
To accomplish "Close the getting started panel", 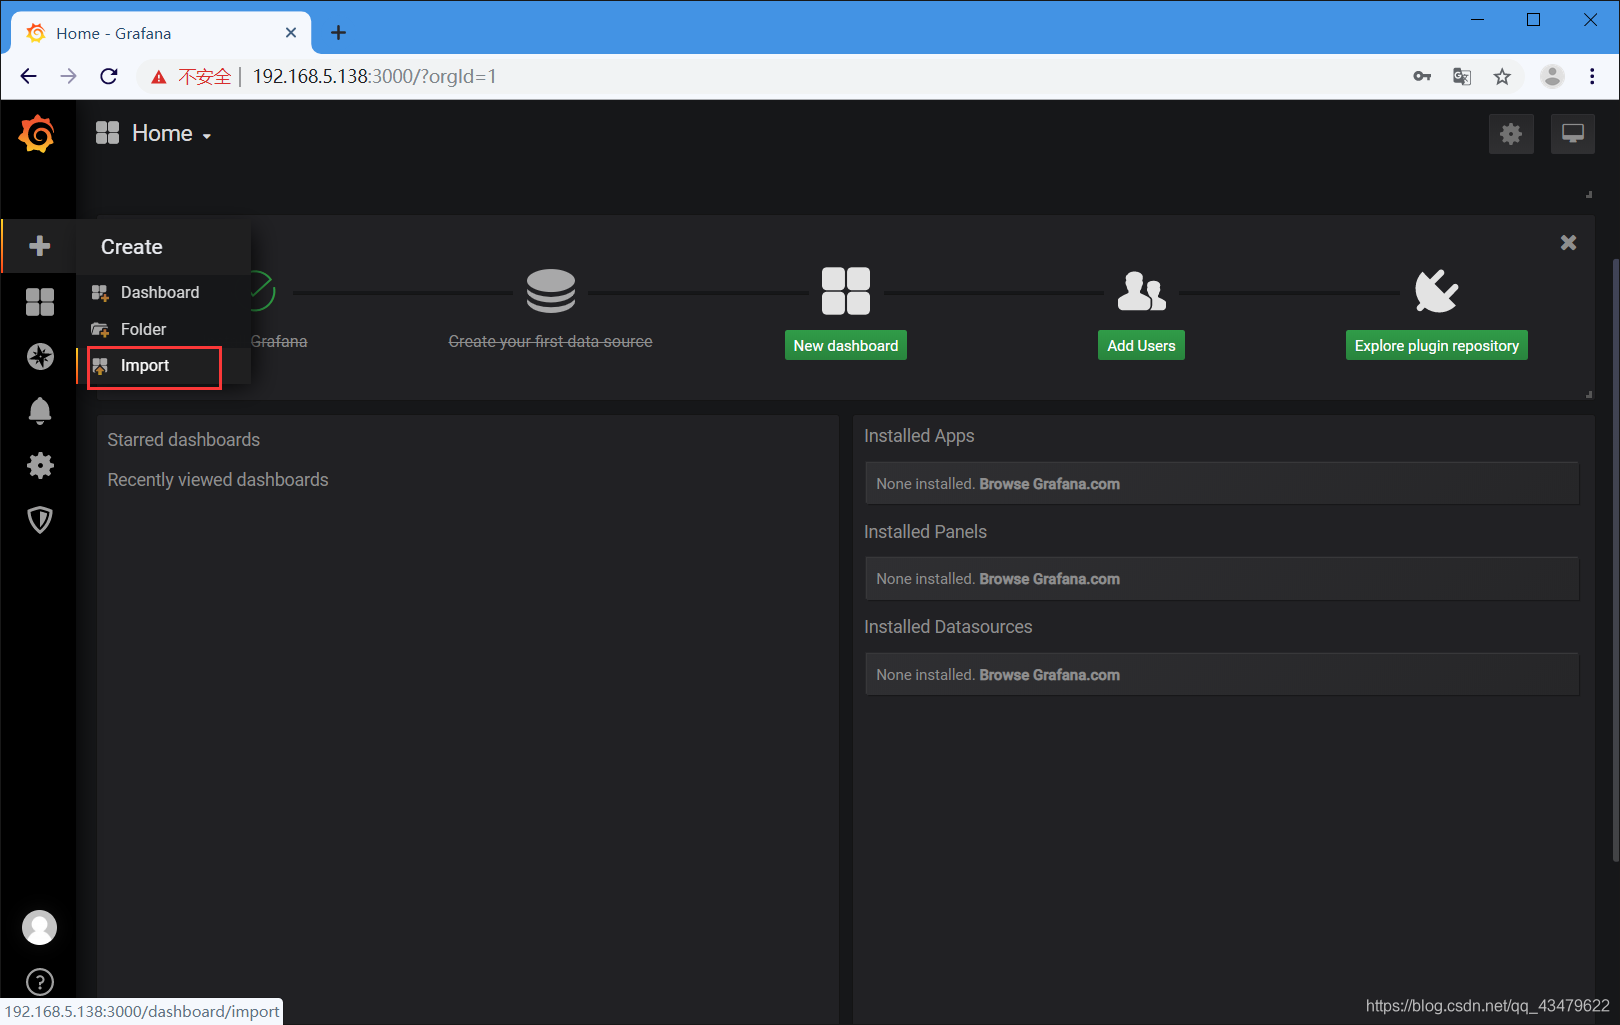I will pyautogui.click(x=1568, y=242).
